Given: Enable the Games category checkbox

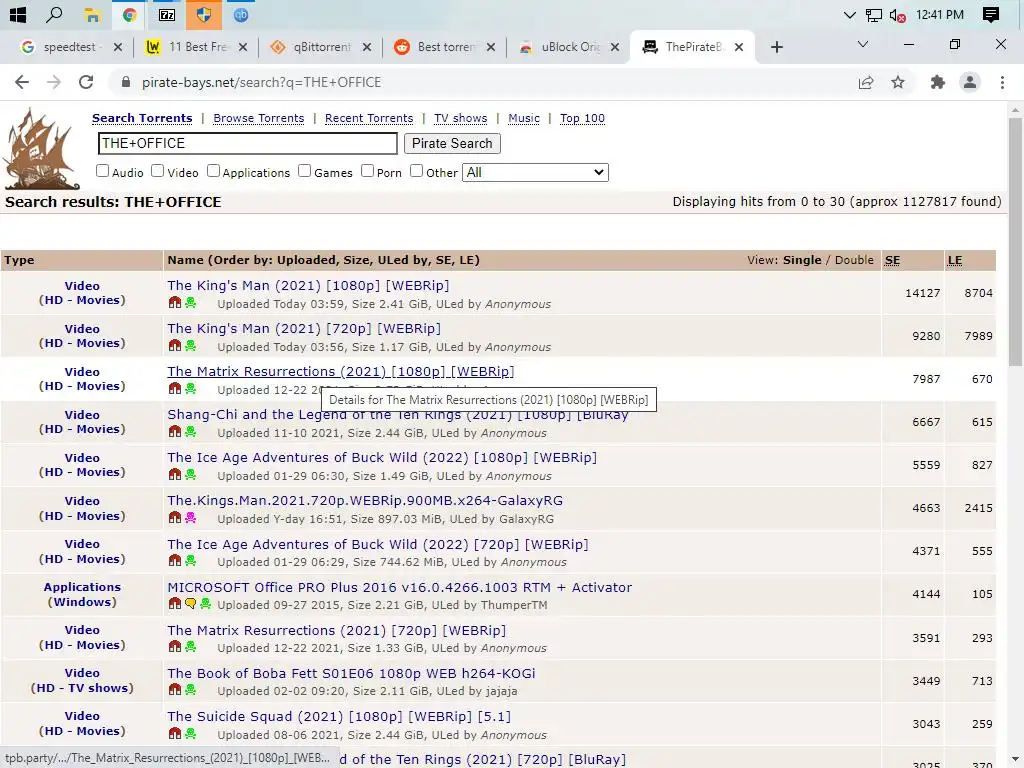Looking at the screenshot, I should [304, 171].
